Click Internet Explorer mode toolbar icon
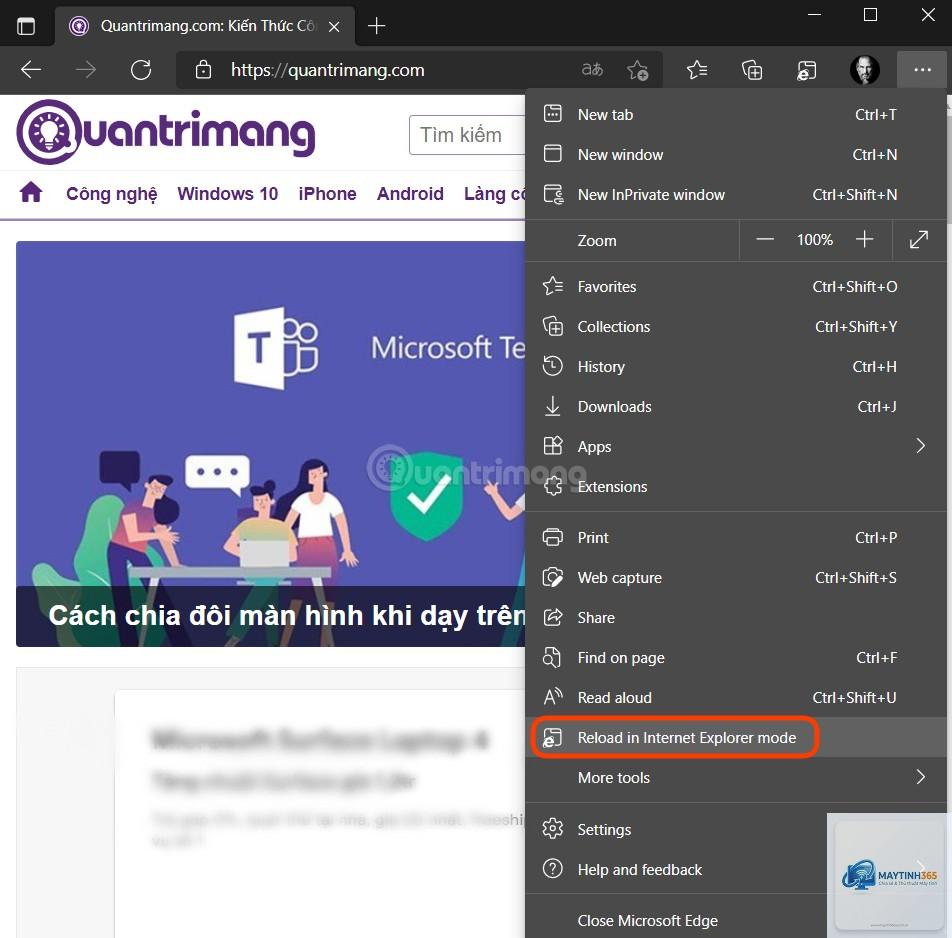 [806, 70]
